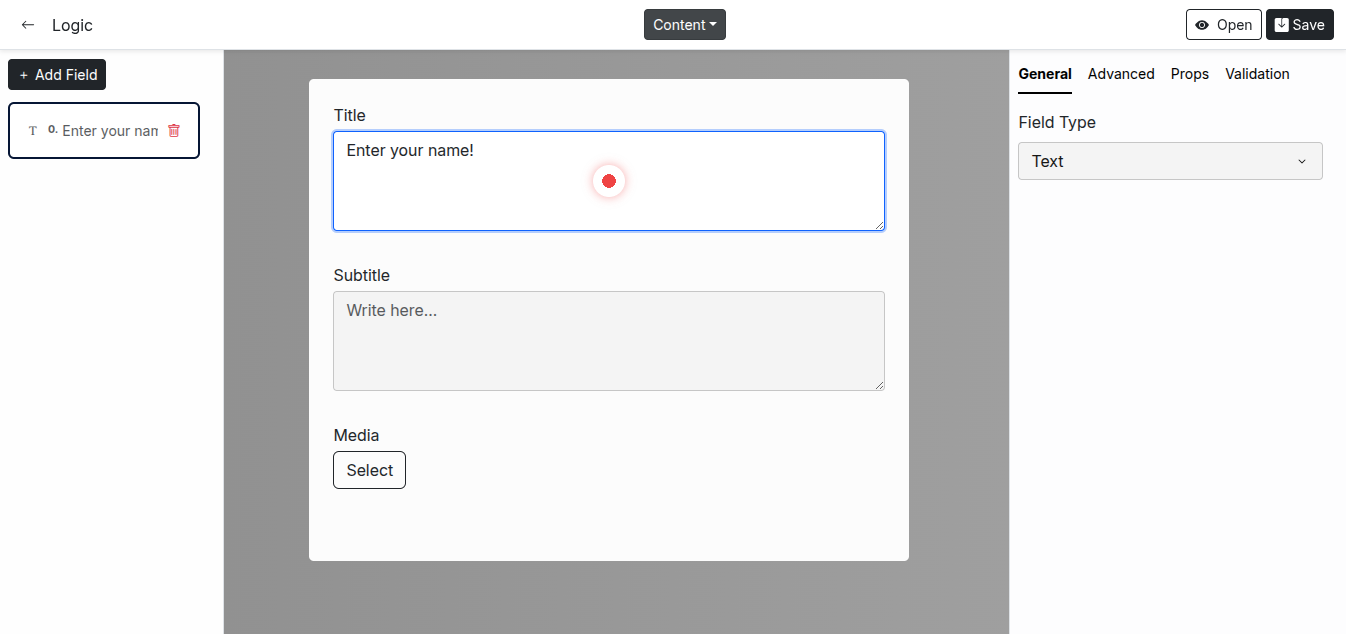1346x634 pixels.
Task: Click the resize handle of the Title textarea
Action: [x=879, y=225]
